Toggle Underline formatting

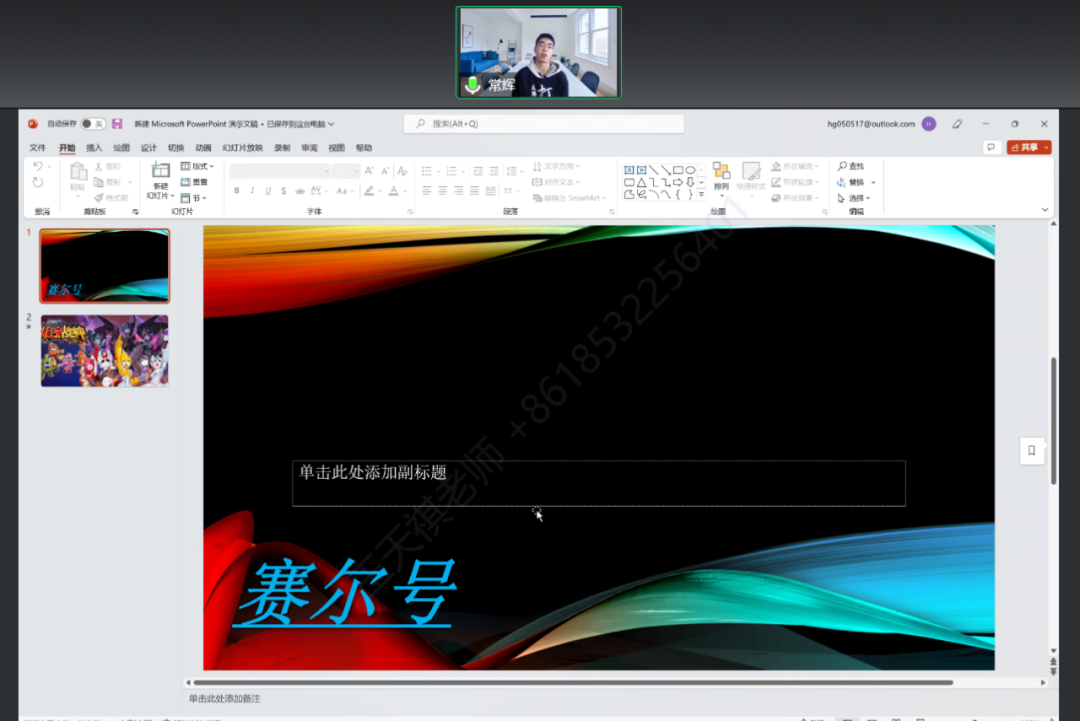pos(268,191)
